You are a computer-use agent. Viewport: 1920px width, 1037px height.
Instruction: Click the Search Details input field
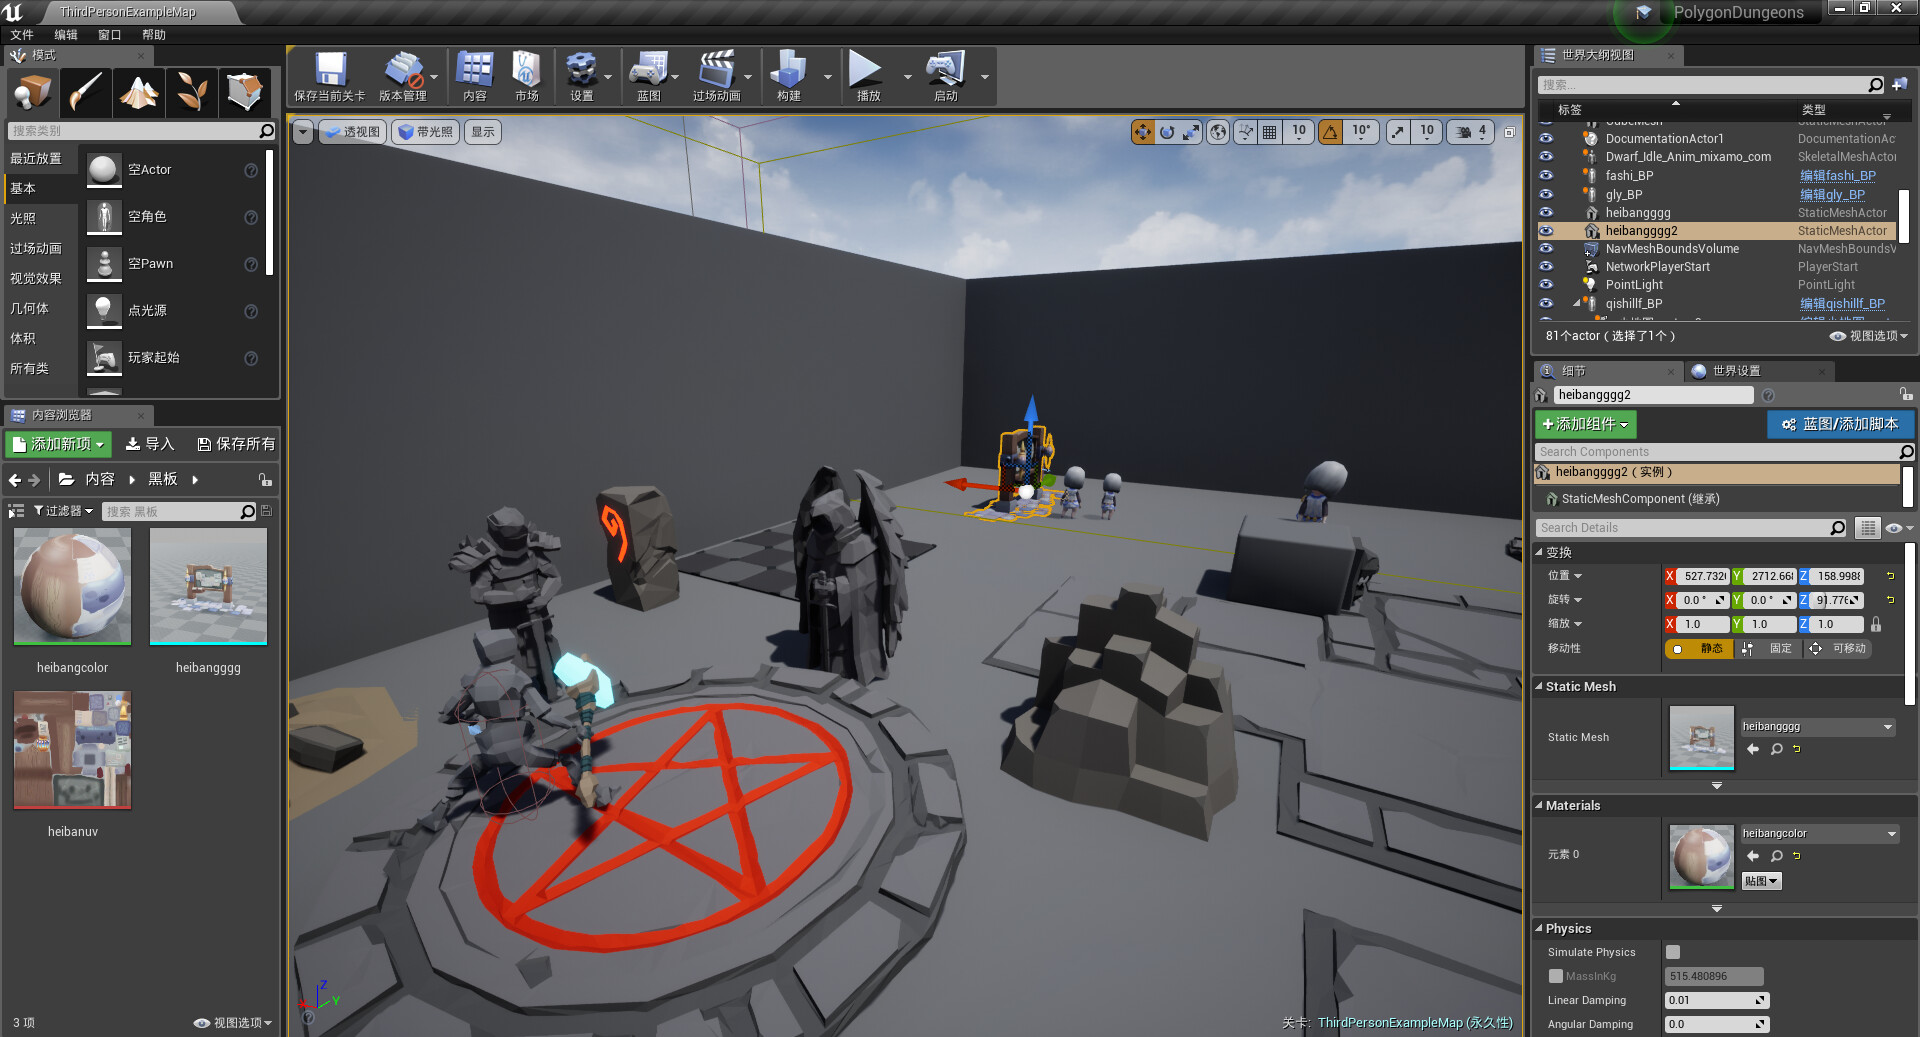click(1684, 528)
